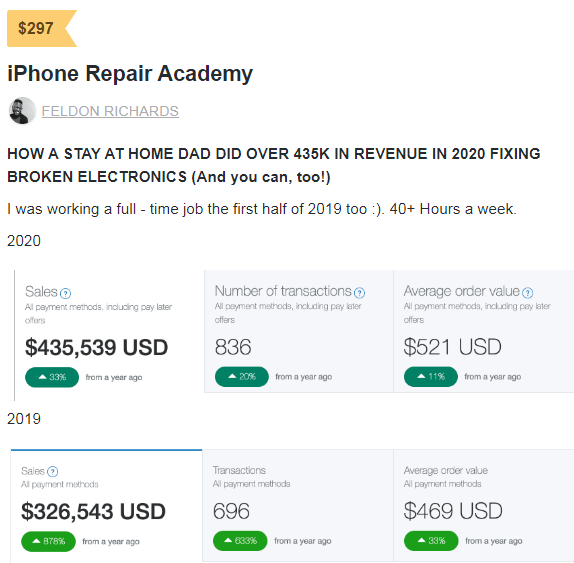
Task: Click the 33% badge under $469 USD
Action: (431, 541)
